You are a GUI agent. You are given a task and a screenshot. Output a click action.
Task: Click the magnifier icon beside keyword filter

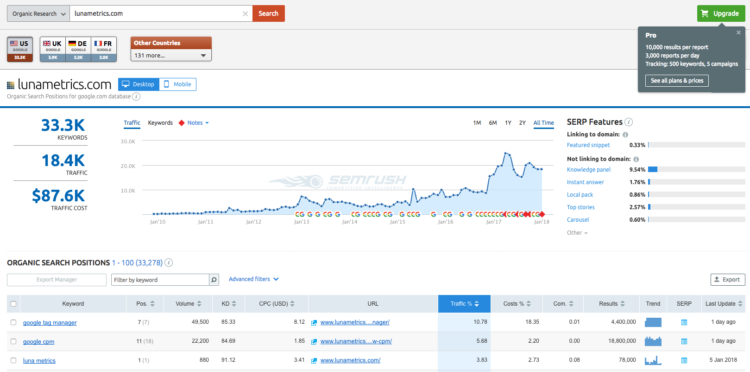(x=214, y=280)
